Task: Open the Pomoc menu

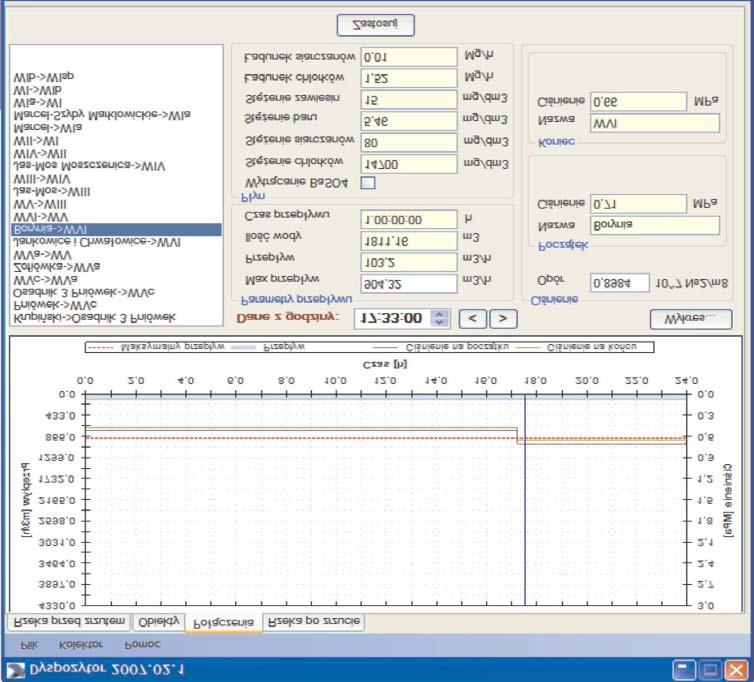Action: pyautogui.click(x=142, y=644)
